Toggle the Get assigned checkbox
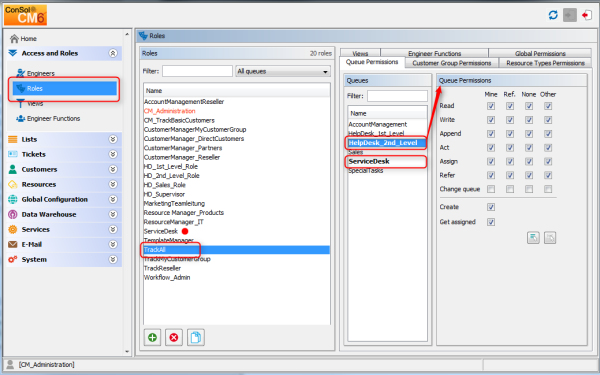600x375 pixels. pos(491,222)
